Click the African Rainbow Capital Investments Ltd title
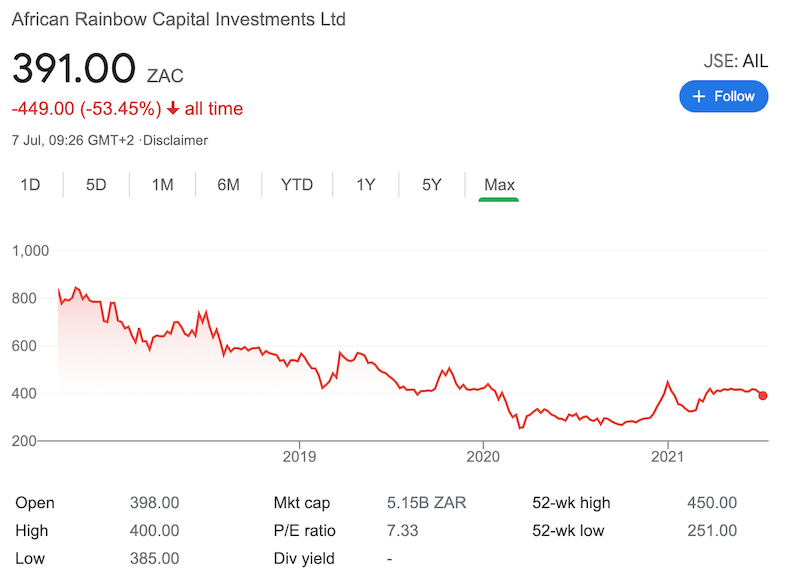The image size is (800, 586). tap(179, 19)
